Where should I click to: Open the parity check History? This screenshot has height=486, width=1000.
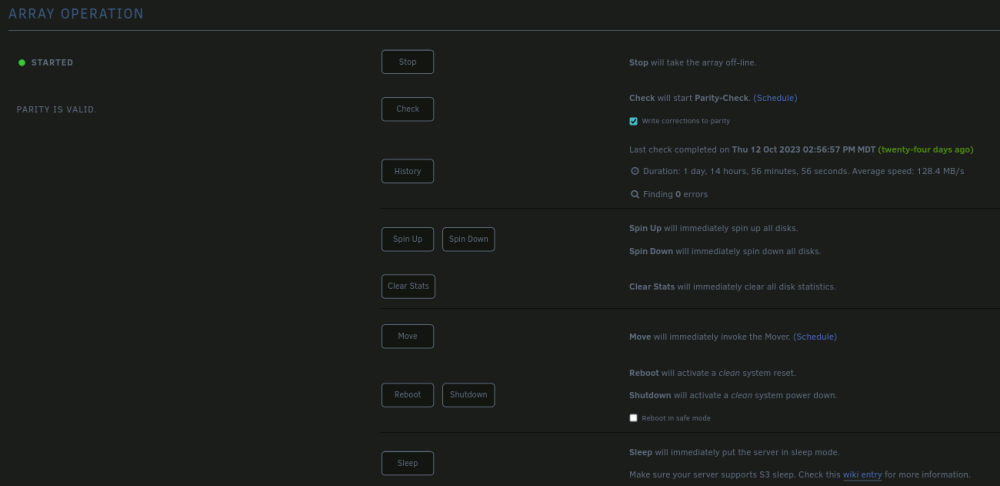[x=408, y=171]
